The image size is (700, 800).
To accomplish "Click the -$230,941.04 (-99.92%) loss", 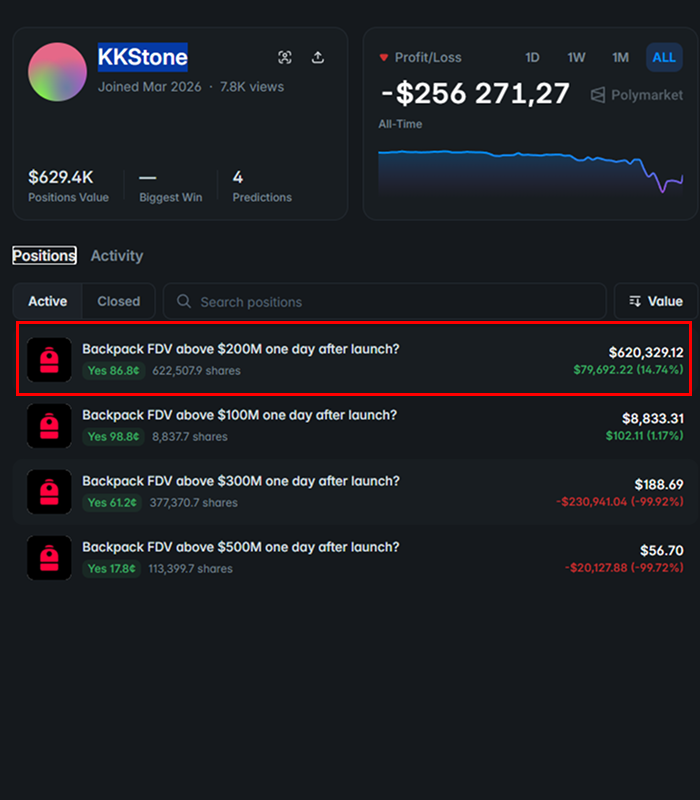I will [x=620, y=502].
